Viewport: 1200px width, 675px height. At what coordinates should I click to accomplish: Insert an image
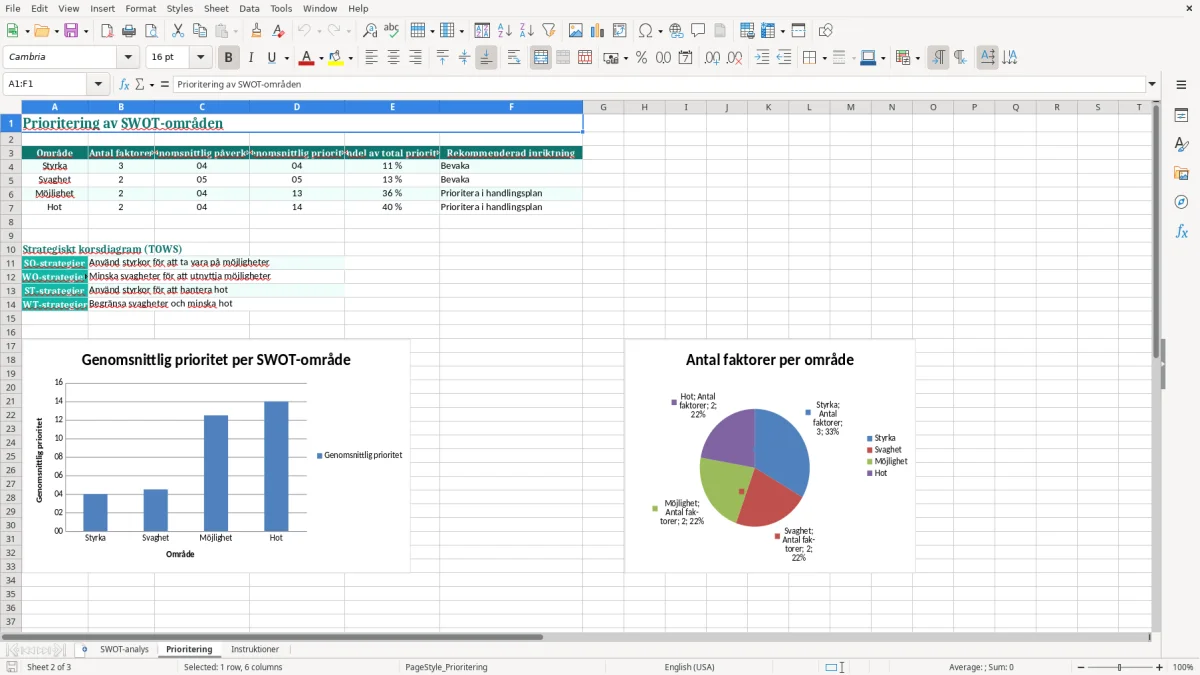coord(576,31)
